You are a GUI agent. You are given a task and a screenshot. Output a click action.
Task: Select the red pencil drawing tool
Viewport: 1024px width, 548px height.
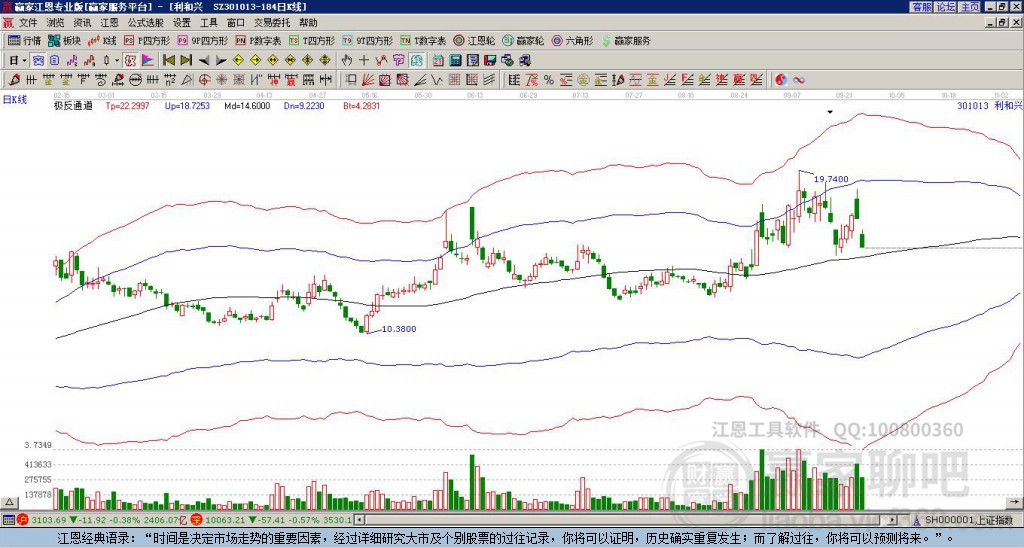pos(14,80)
